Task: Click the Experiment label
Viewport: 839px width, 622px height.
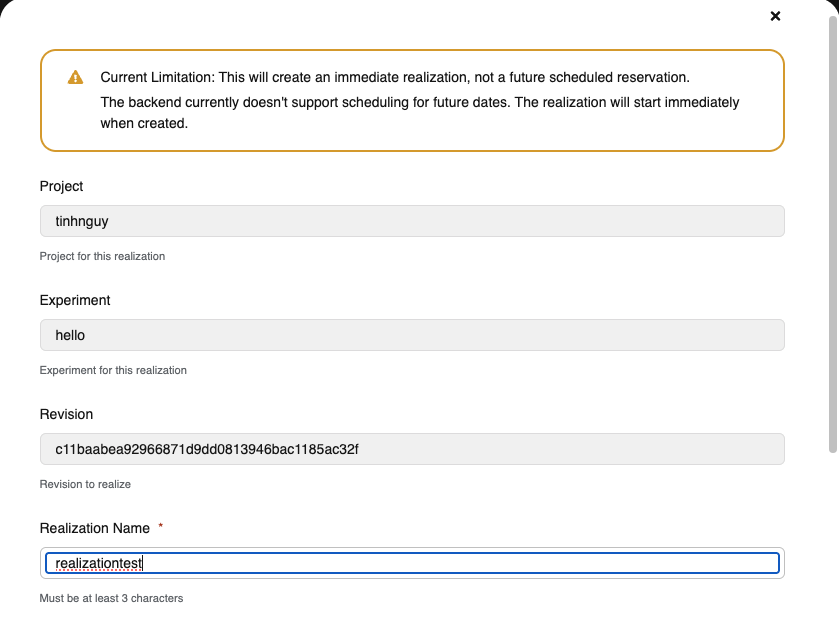Action: pyautogui.click(x=75, y=300)
